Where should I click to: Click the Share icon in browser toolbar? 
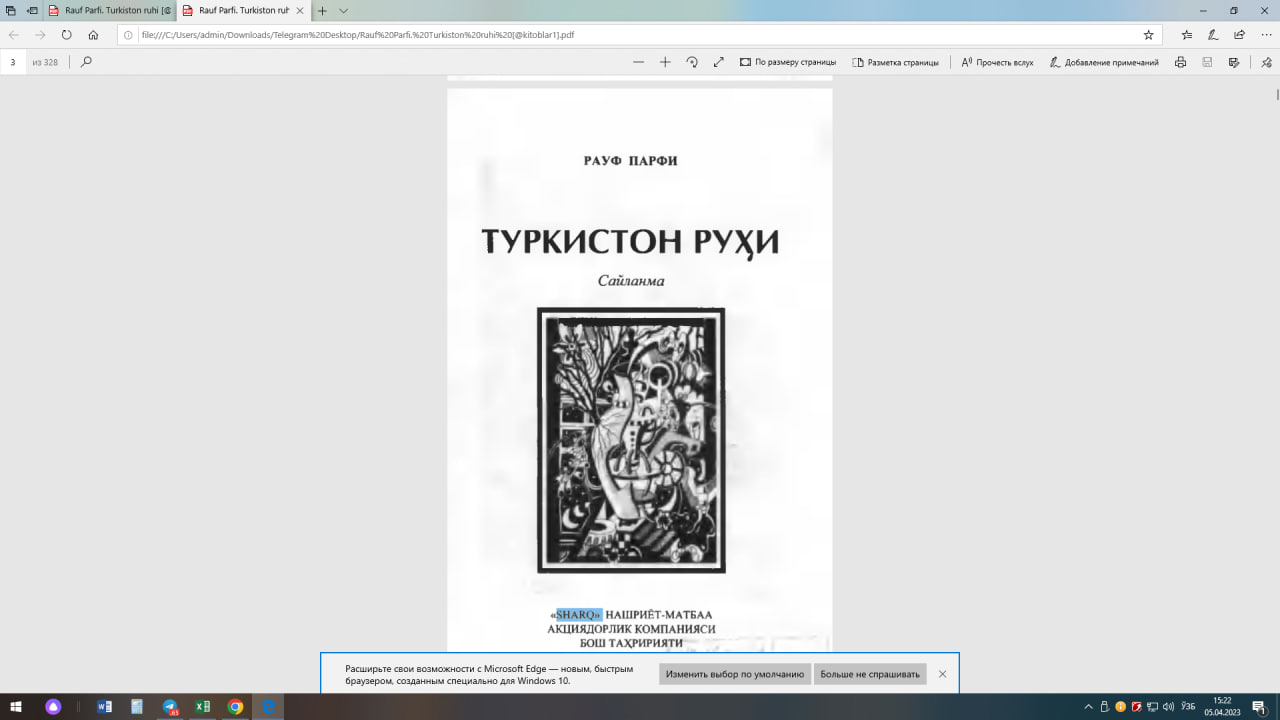click(1239, 34)
